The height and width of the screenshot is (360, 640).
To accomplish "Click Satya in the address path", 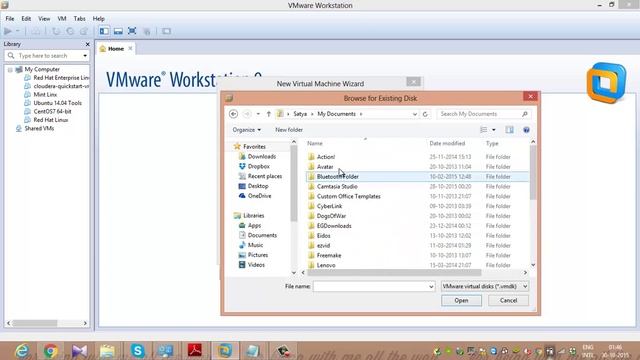I will (x=300, y=114).
